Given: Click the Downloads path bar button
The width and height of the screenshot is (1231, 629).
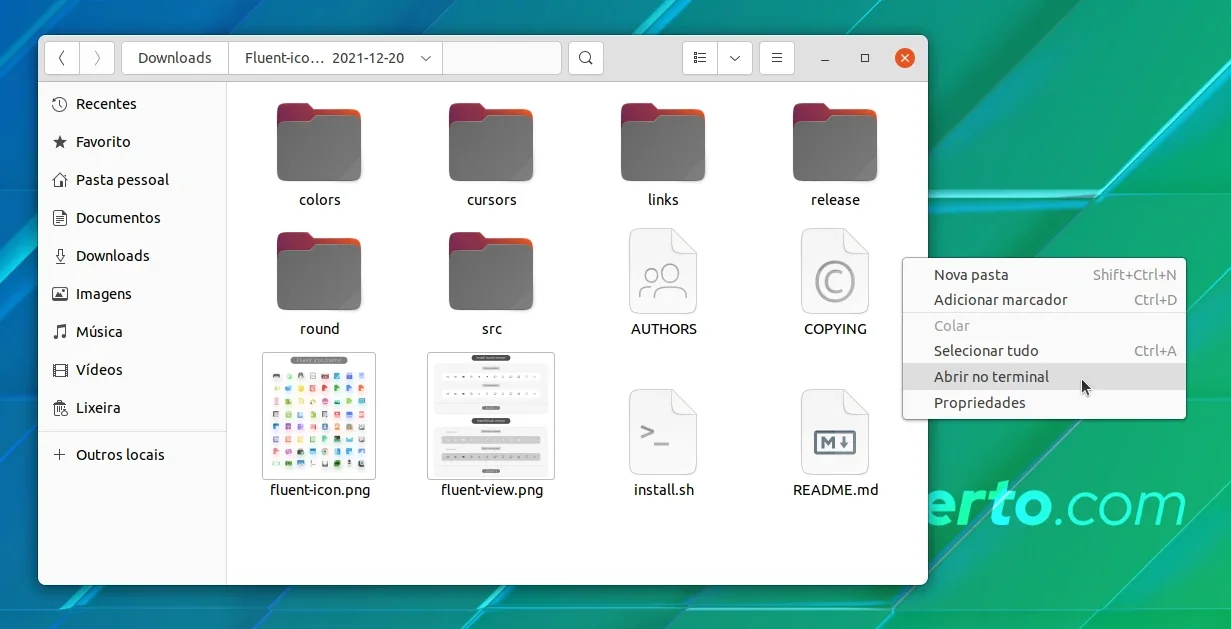Looking at the screenshot, I should 175,58.
